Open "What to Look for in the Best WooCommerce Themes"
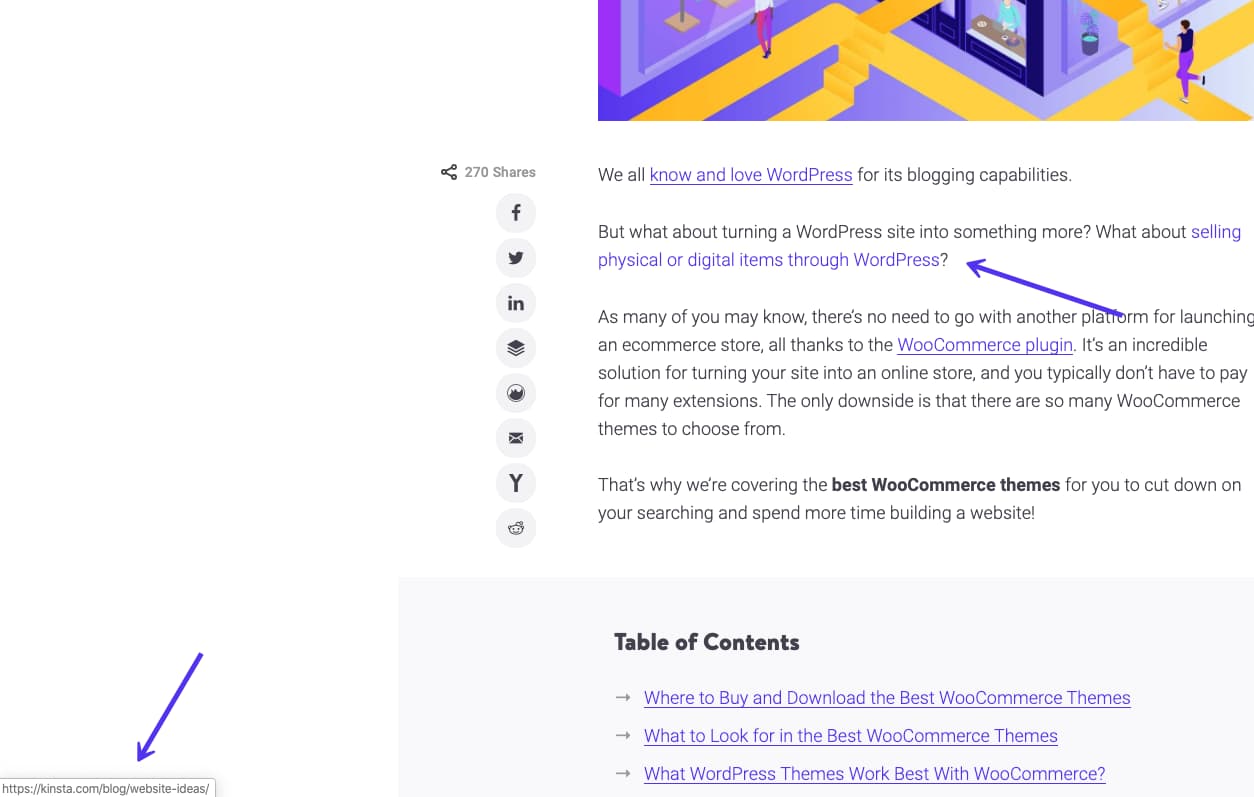 pos(850,735)
